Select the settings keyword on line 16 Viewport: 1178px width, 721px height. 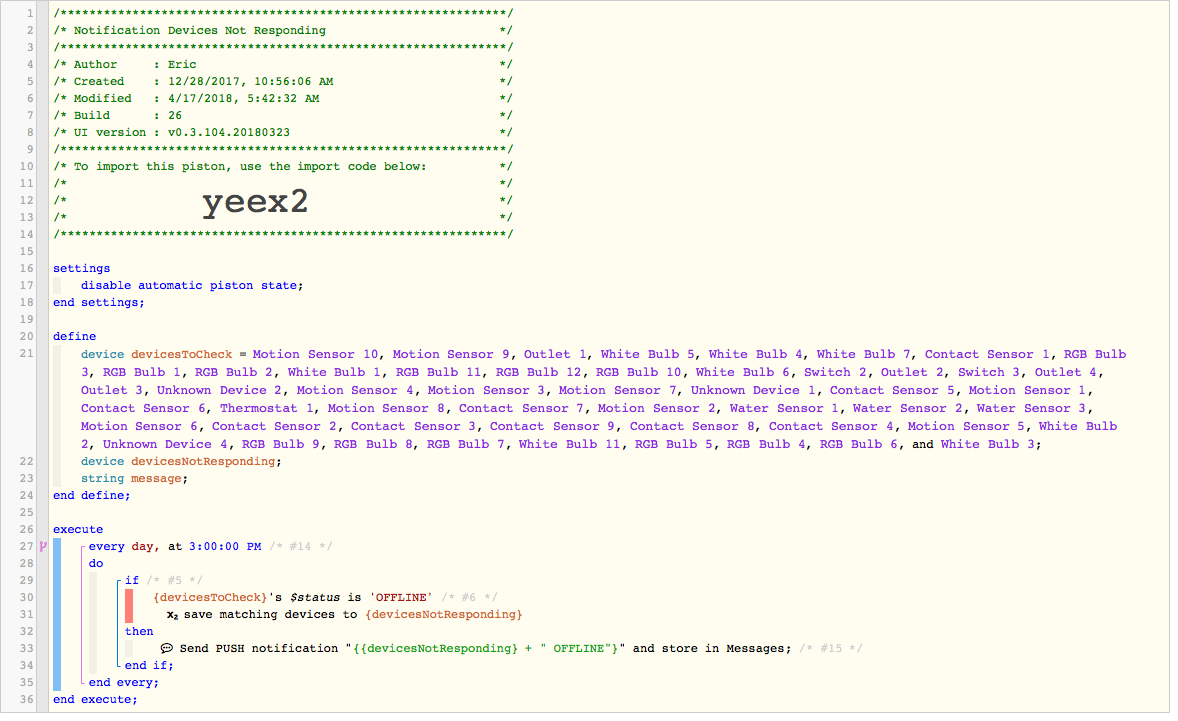pyautogui.click(x=81, y=268)
